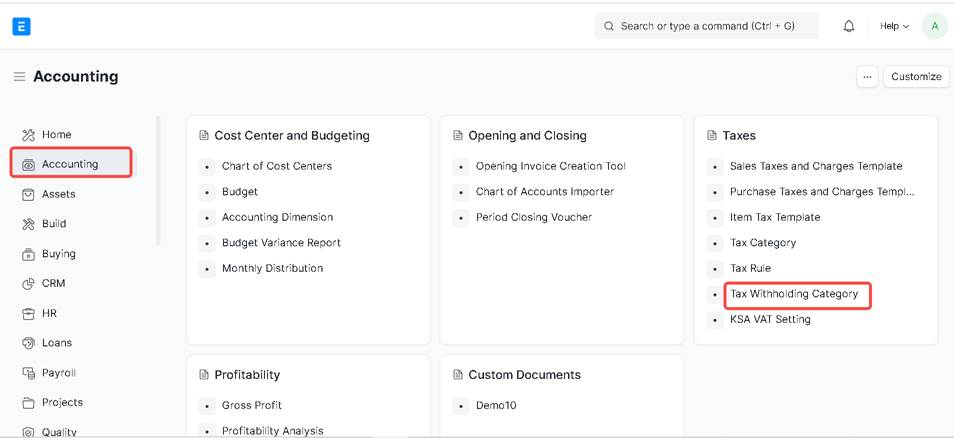Screen dimensions: 954x438
Task: Open the user avatar menu
Action: [934, 26]
